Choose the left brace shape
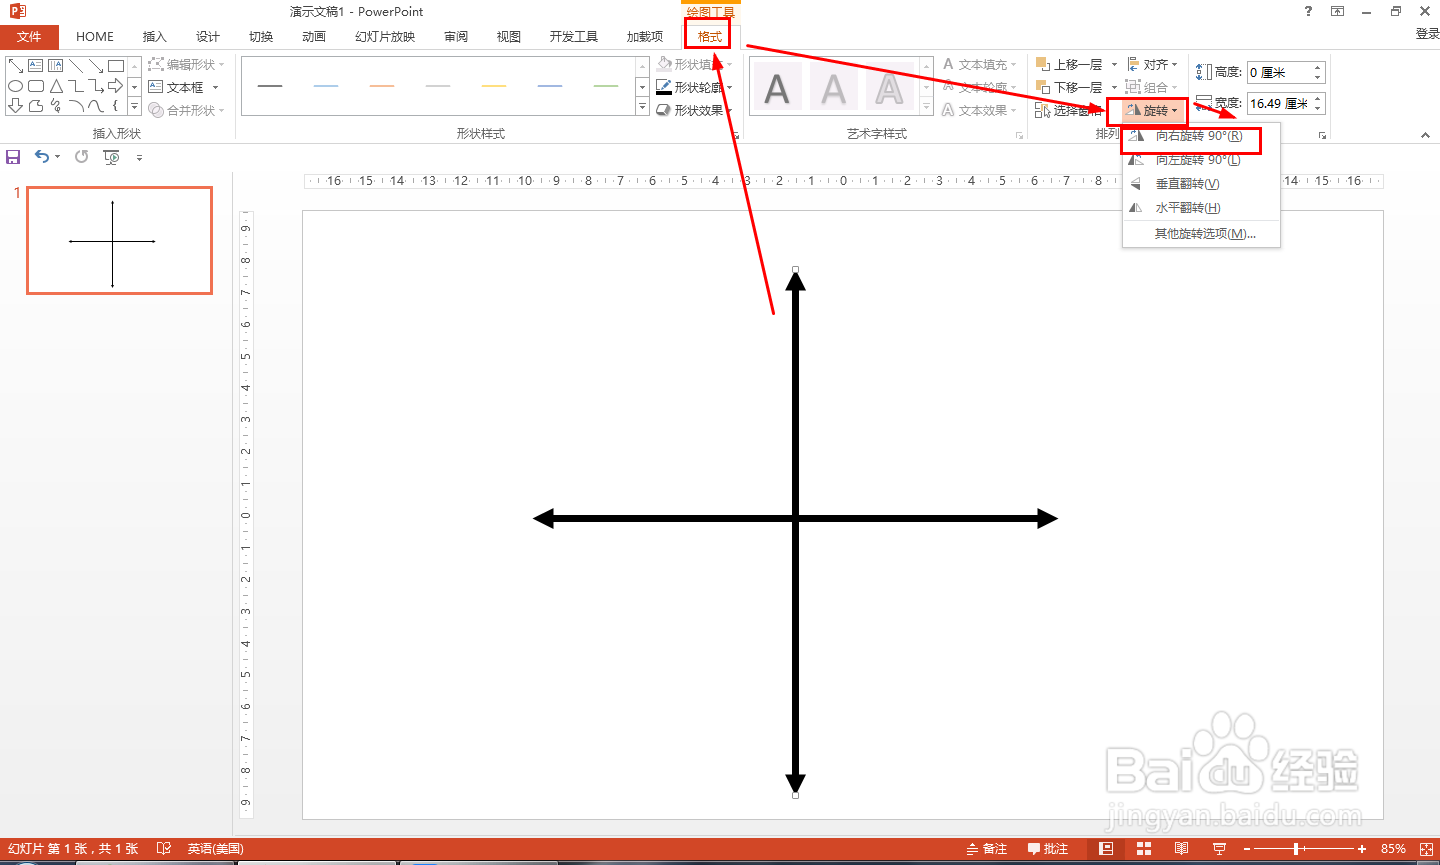1440x865 pixels. (116, 106)
